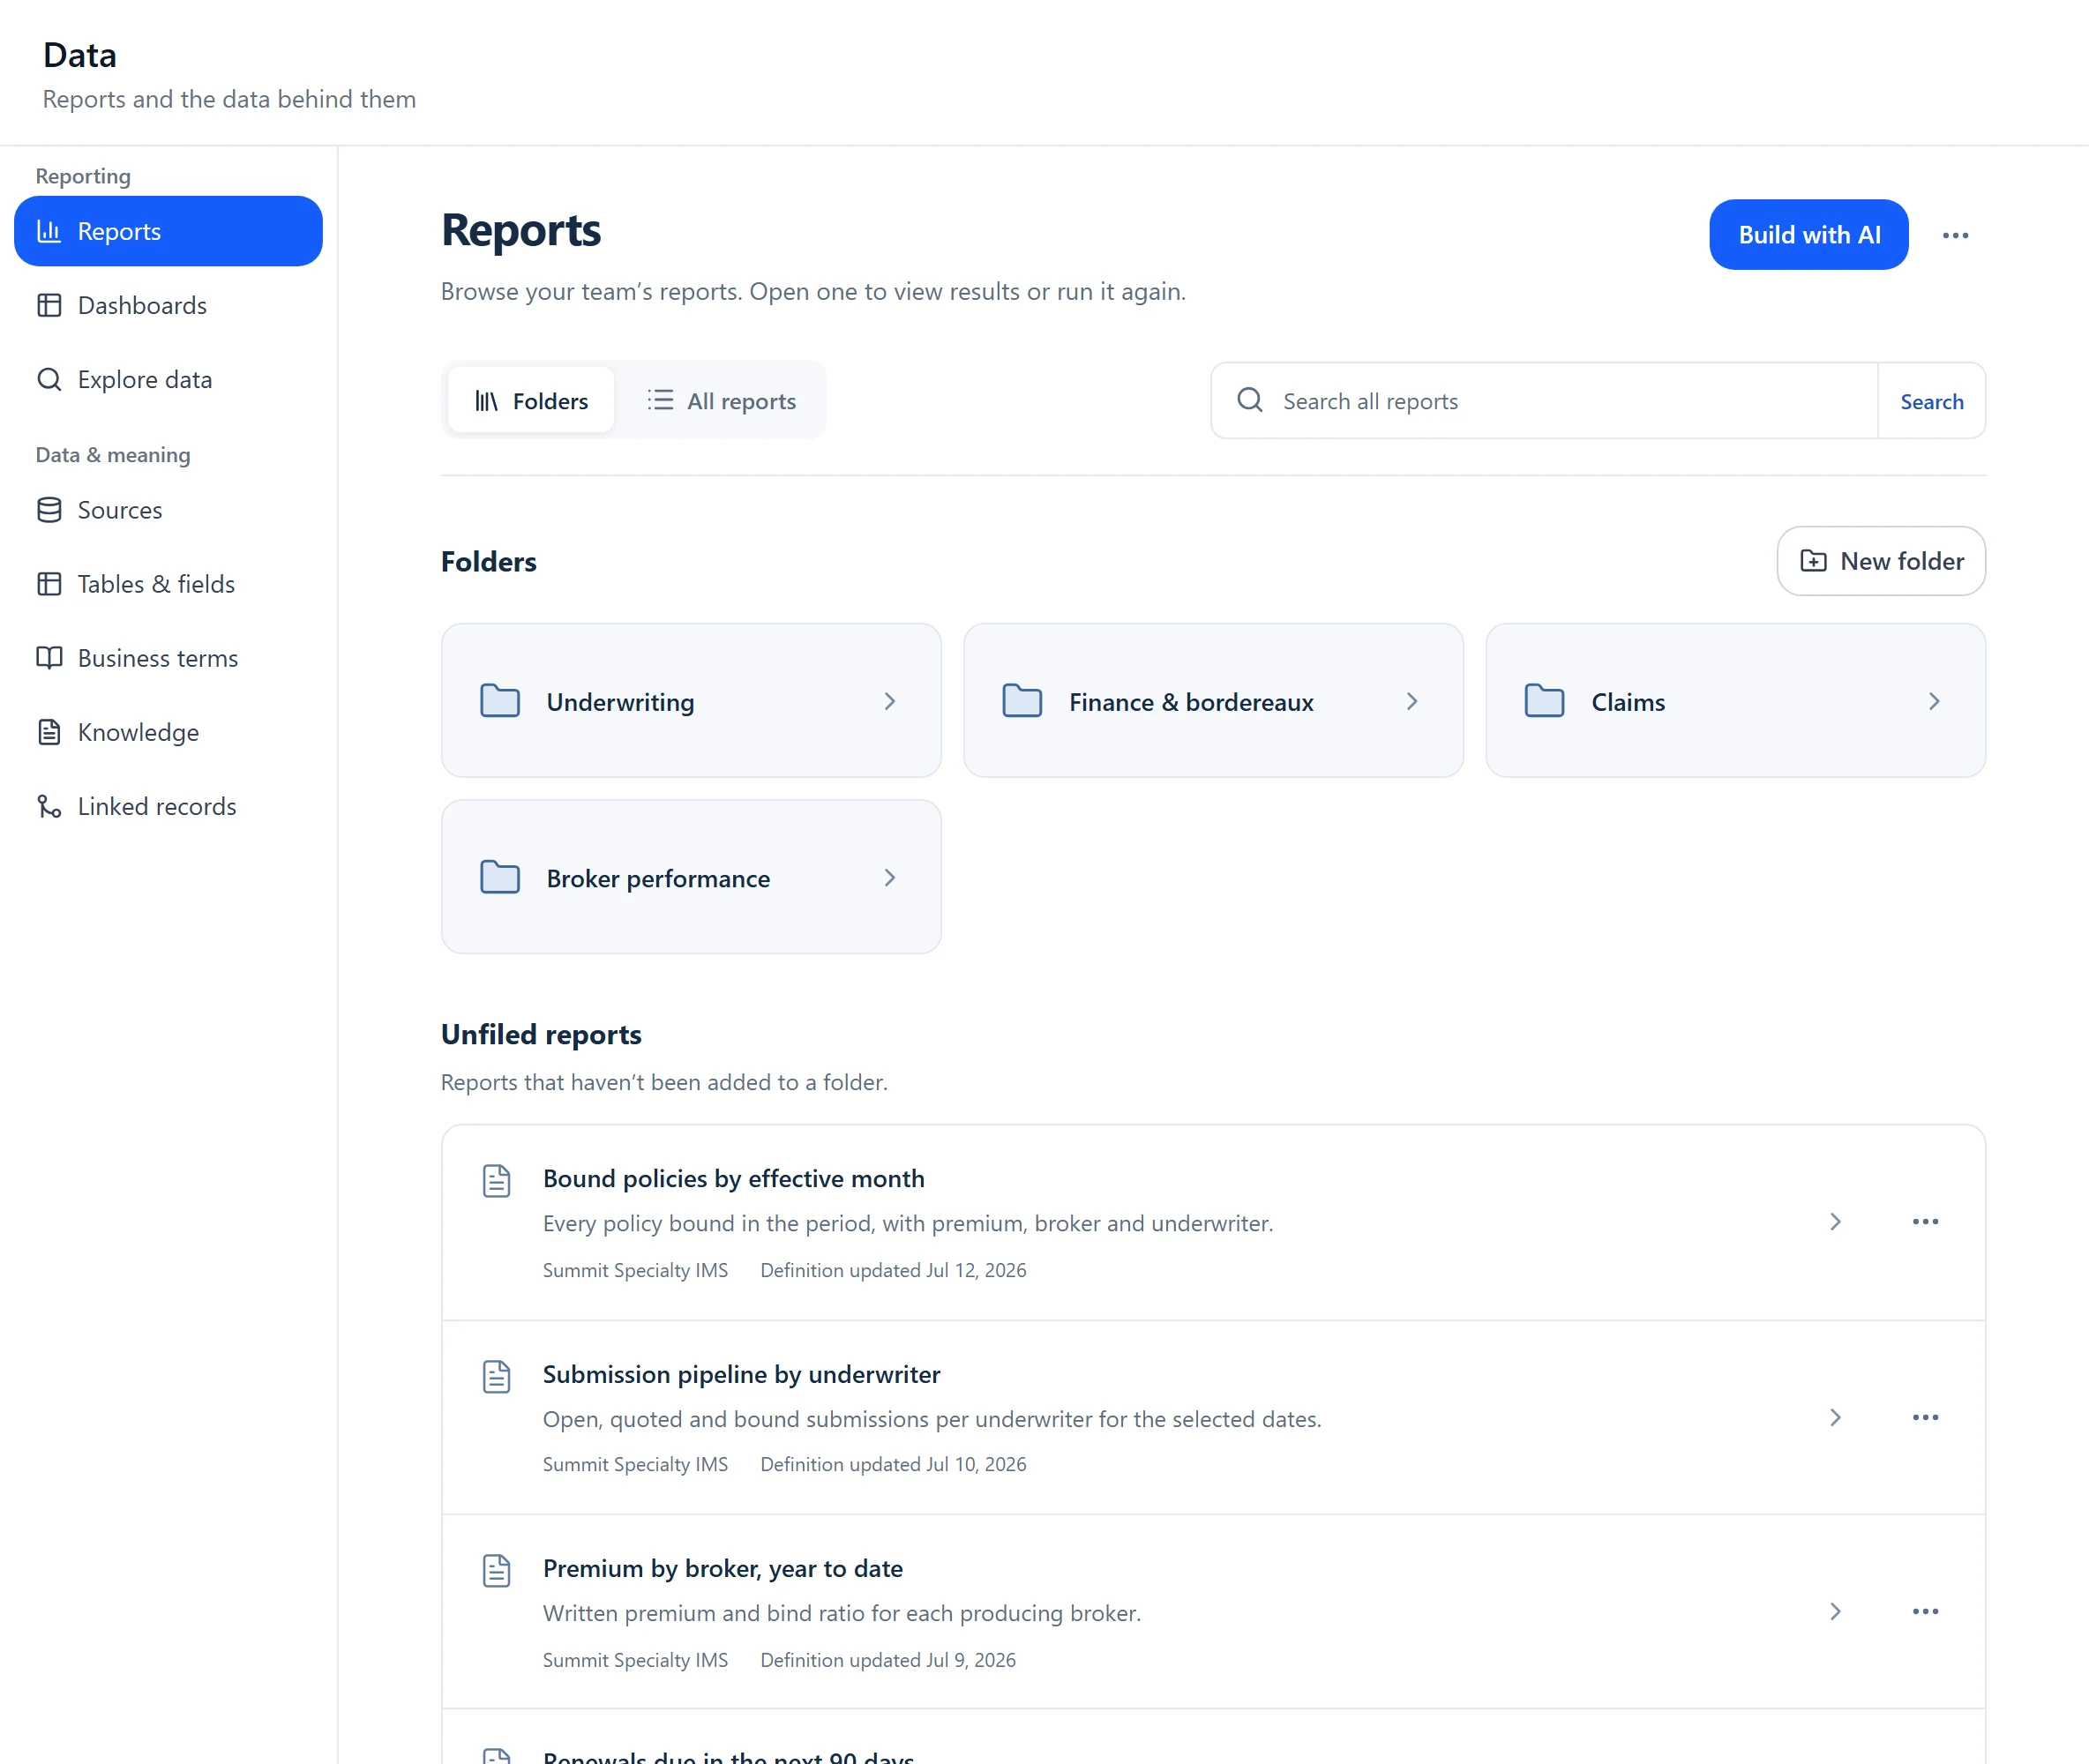Open more options for Submission pipeline report

click(x=1925, y=1417)
